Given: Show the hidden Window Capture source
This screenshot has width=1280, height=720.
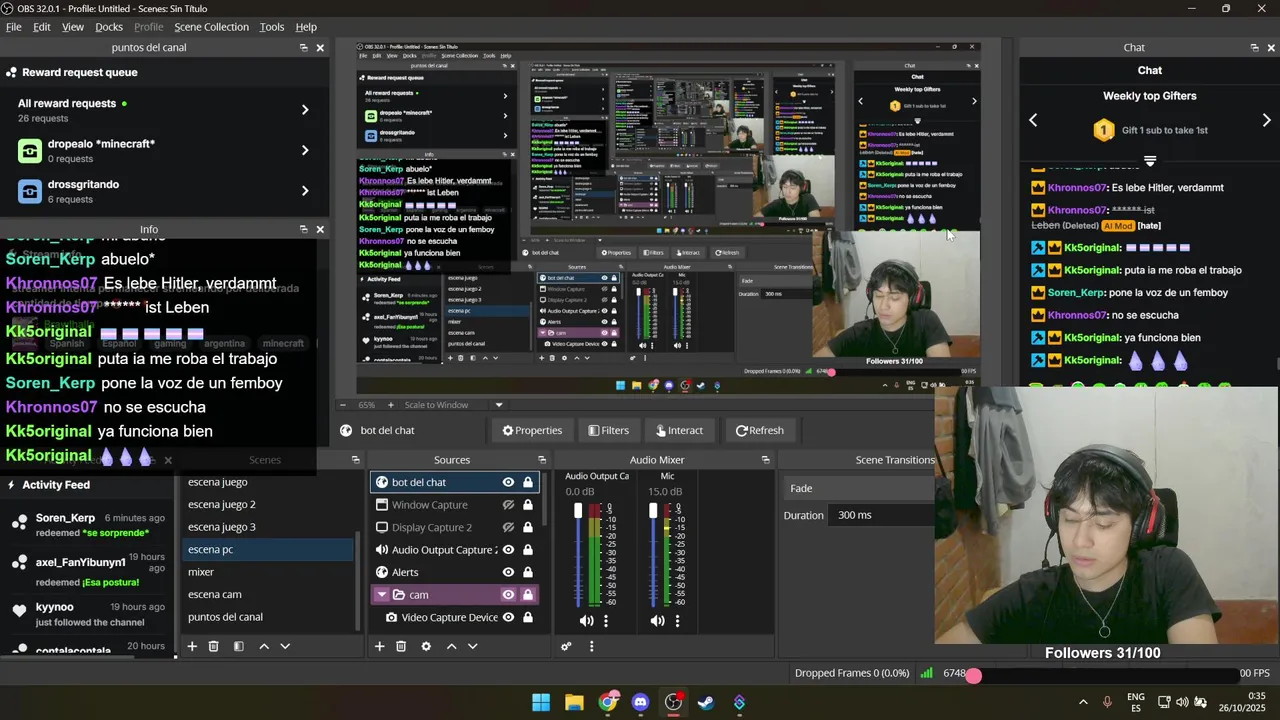Looking at the screenshot, I should coord(508,505).
